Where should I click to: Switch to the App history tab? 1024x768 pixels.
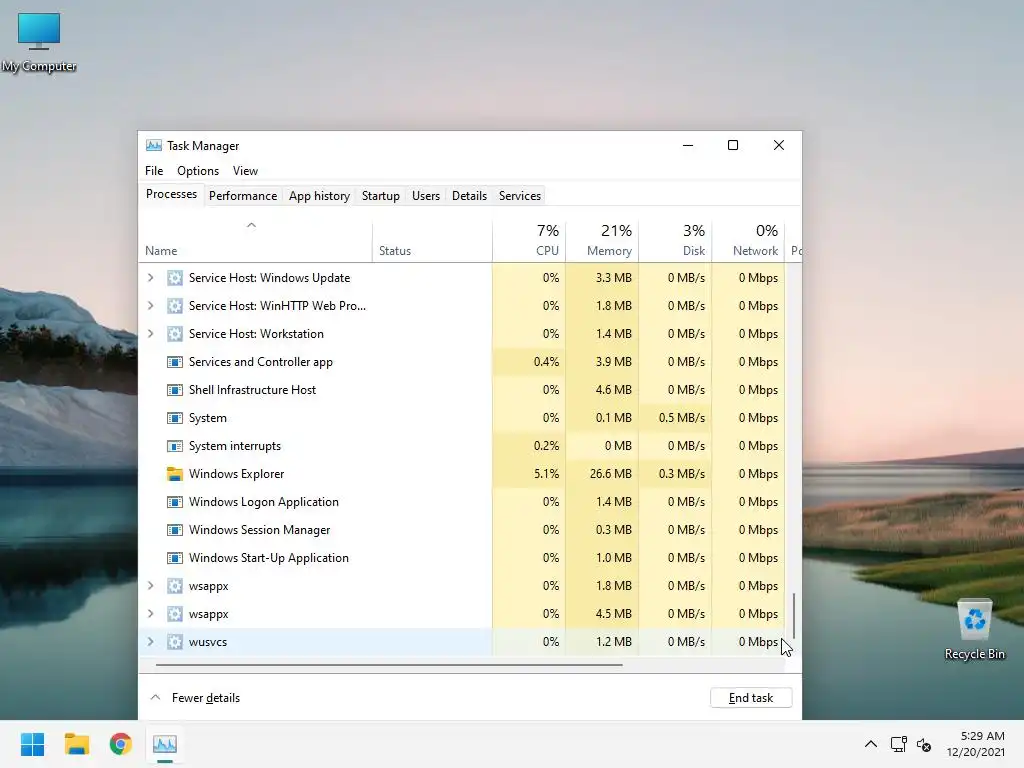point(319,196)
